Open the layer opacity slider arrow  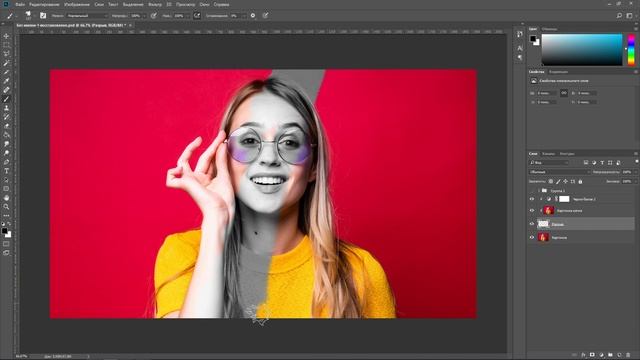coord(635,172)
